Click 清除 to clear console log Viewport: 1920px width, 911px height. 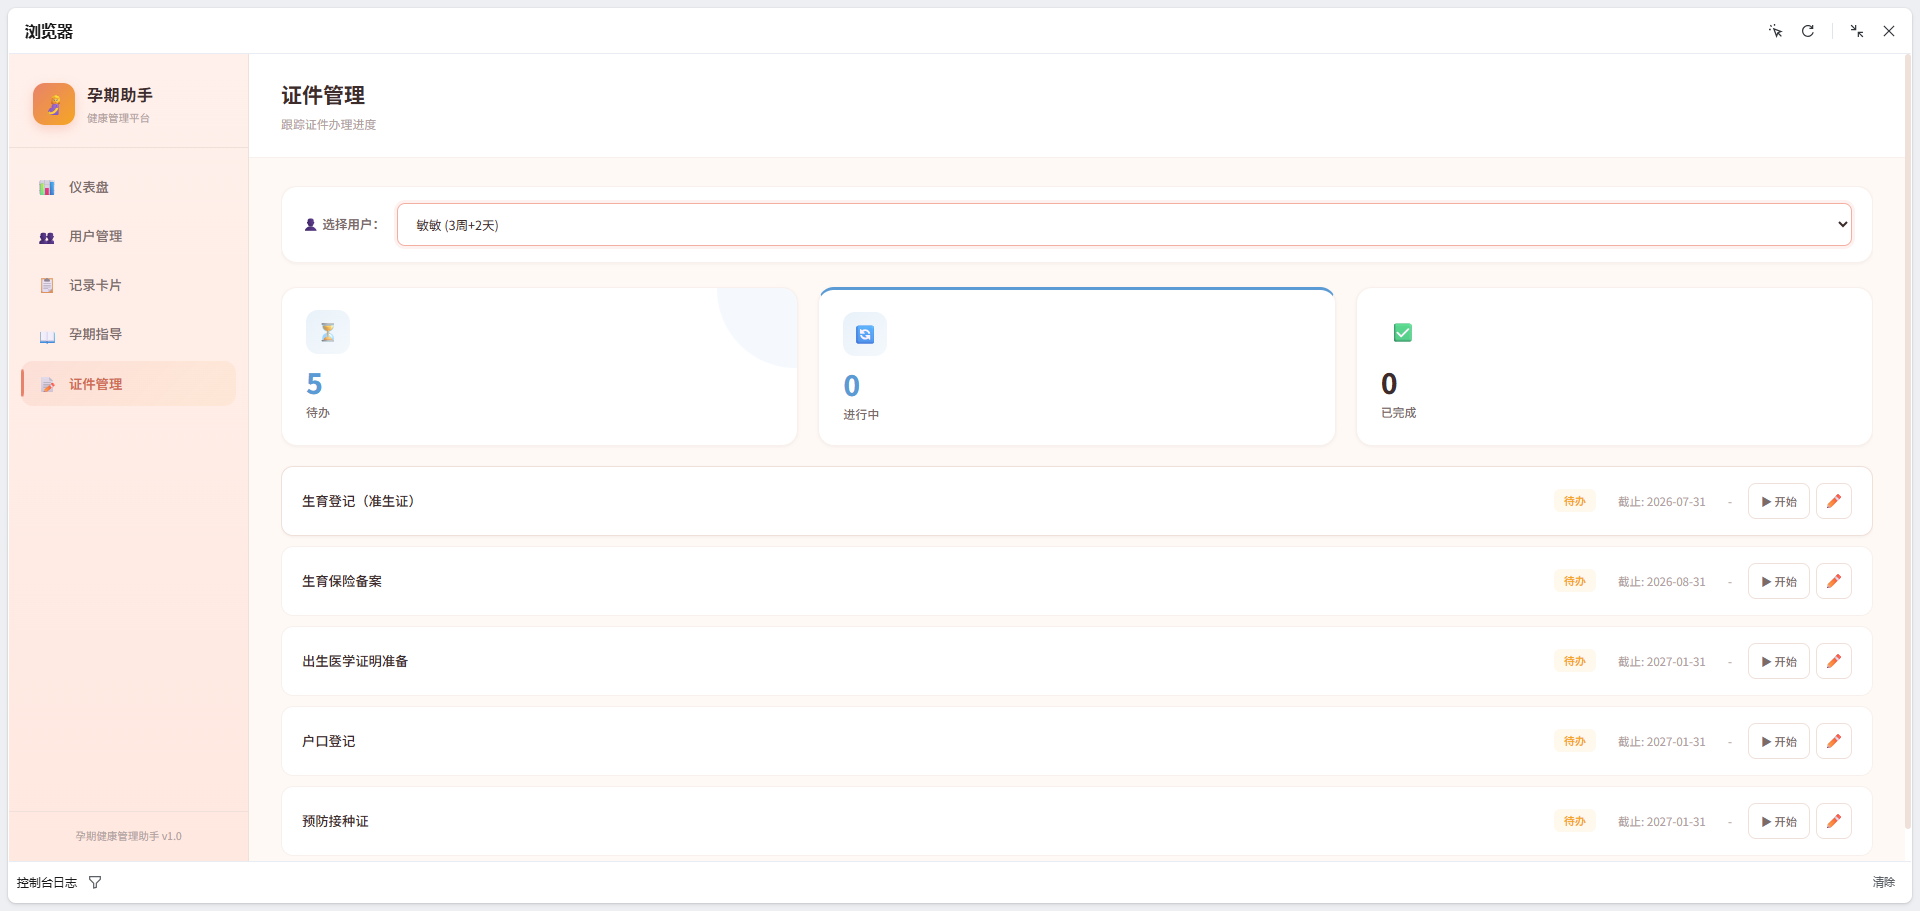click(x=1883, y=882)
